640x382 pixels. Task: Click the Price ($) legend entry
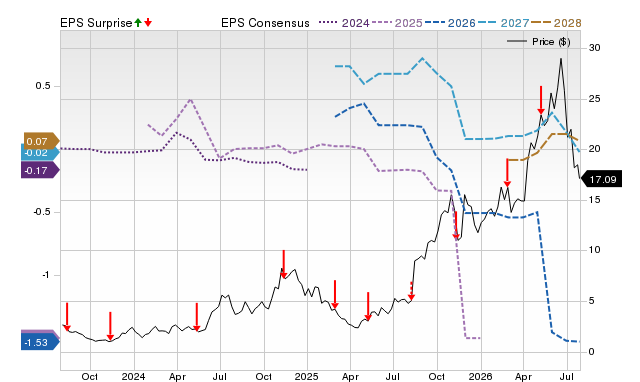pyautogui.click(x=539, y=42)
